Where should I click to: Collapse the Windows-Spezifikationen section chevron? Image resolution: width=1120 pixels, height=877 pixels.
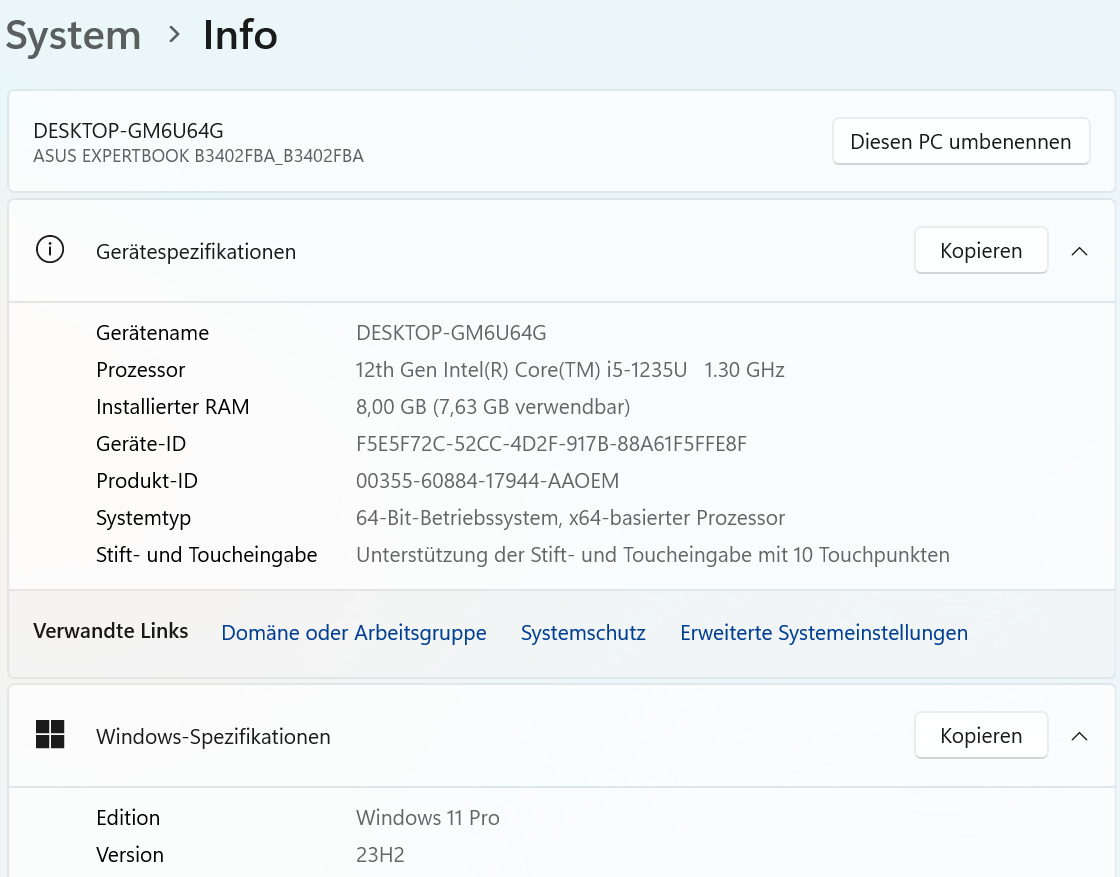1079,736
